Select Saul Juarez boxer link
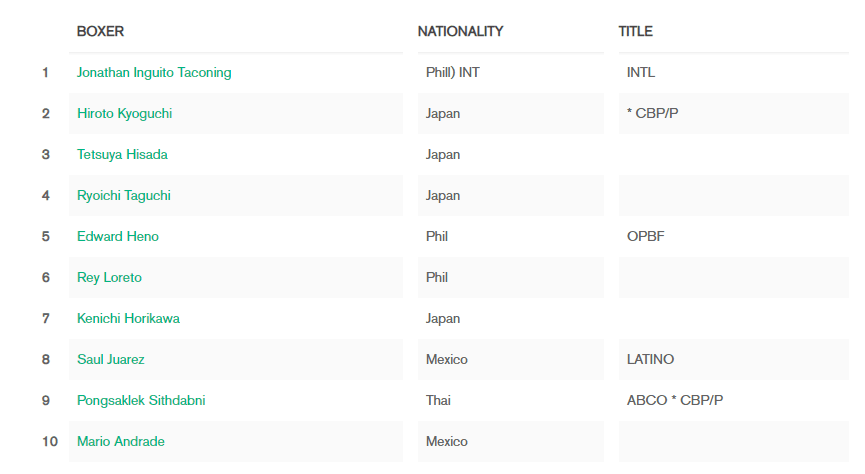 click(x=111, y=359)
